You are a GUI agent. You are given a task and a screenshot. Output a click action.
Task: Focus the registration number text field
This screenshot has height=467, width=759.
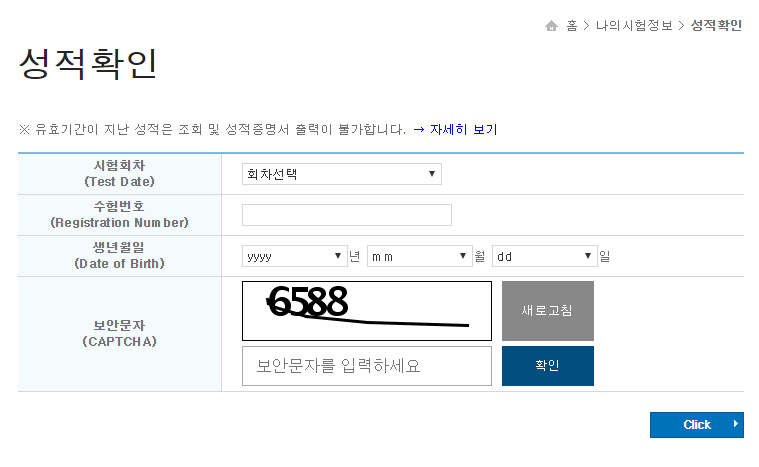(346, 215)
